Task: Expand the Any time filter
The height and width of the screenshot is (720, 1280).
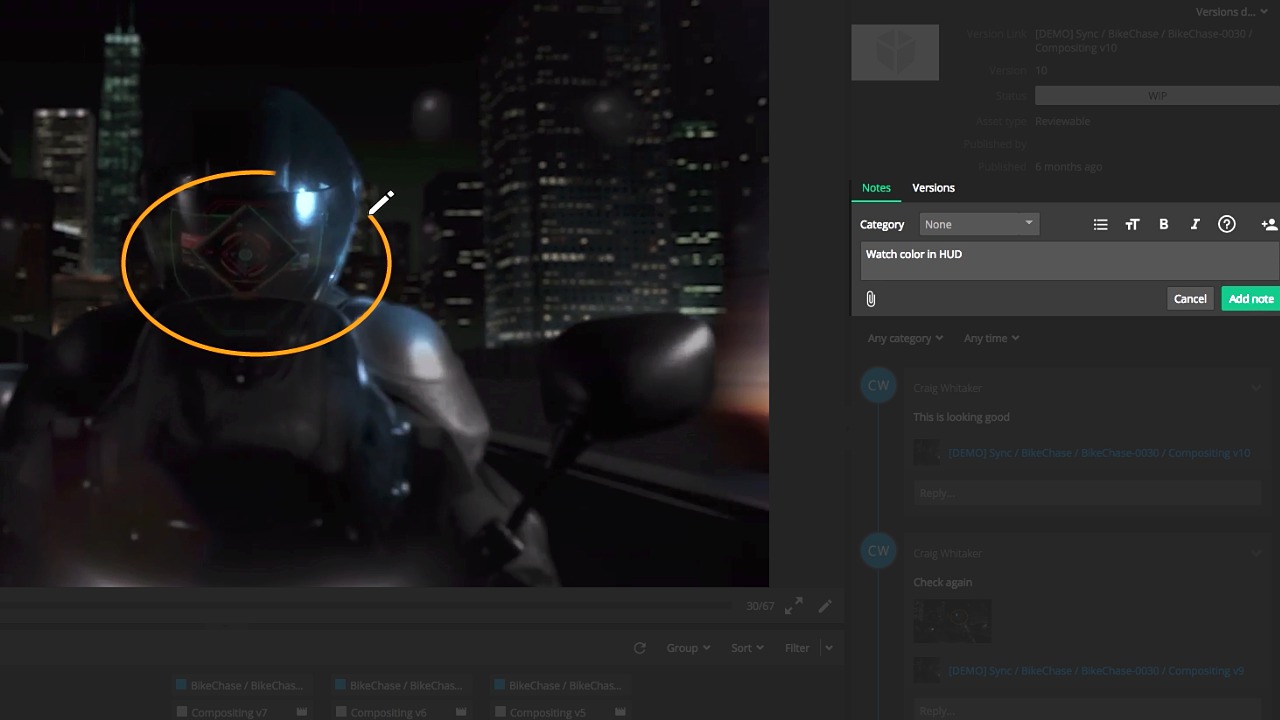Action: (991, 338)
